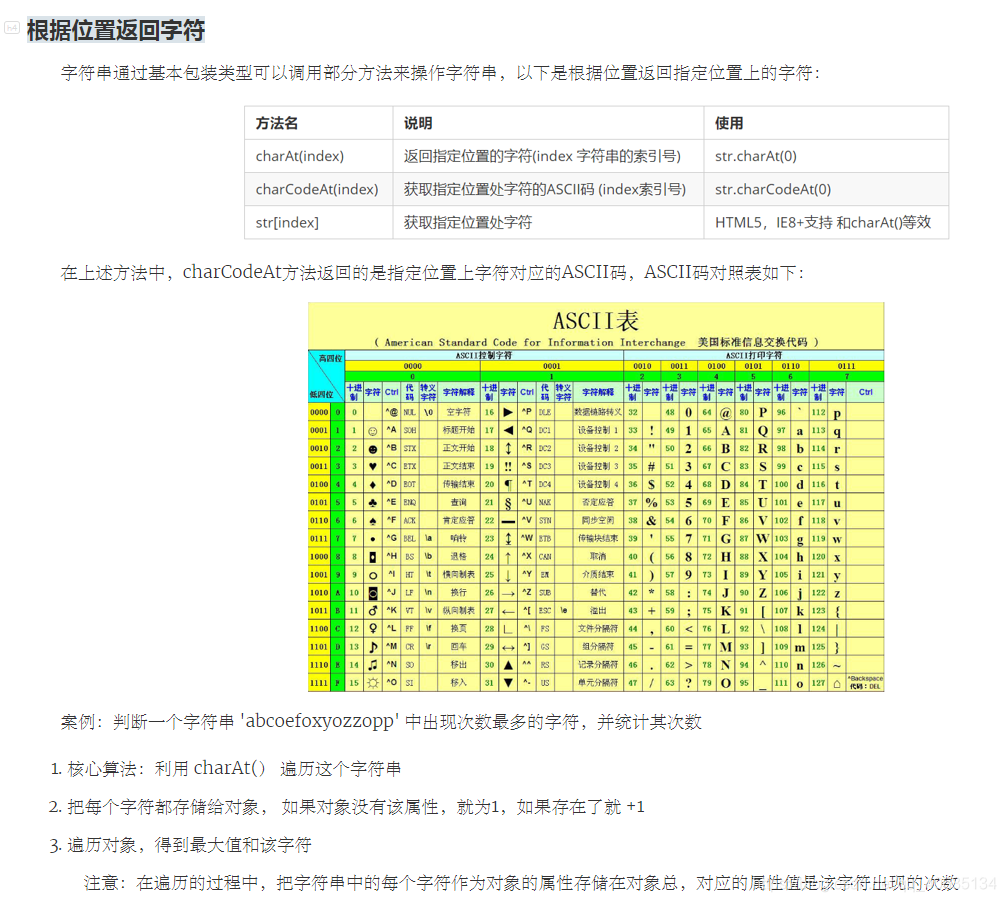Click the 案例 line with 'abcoefoxyozzopp'
The image size is (1006, 902).
point(381,722)
